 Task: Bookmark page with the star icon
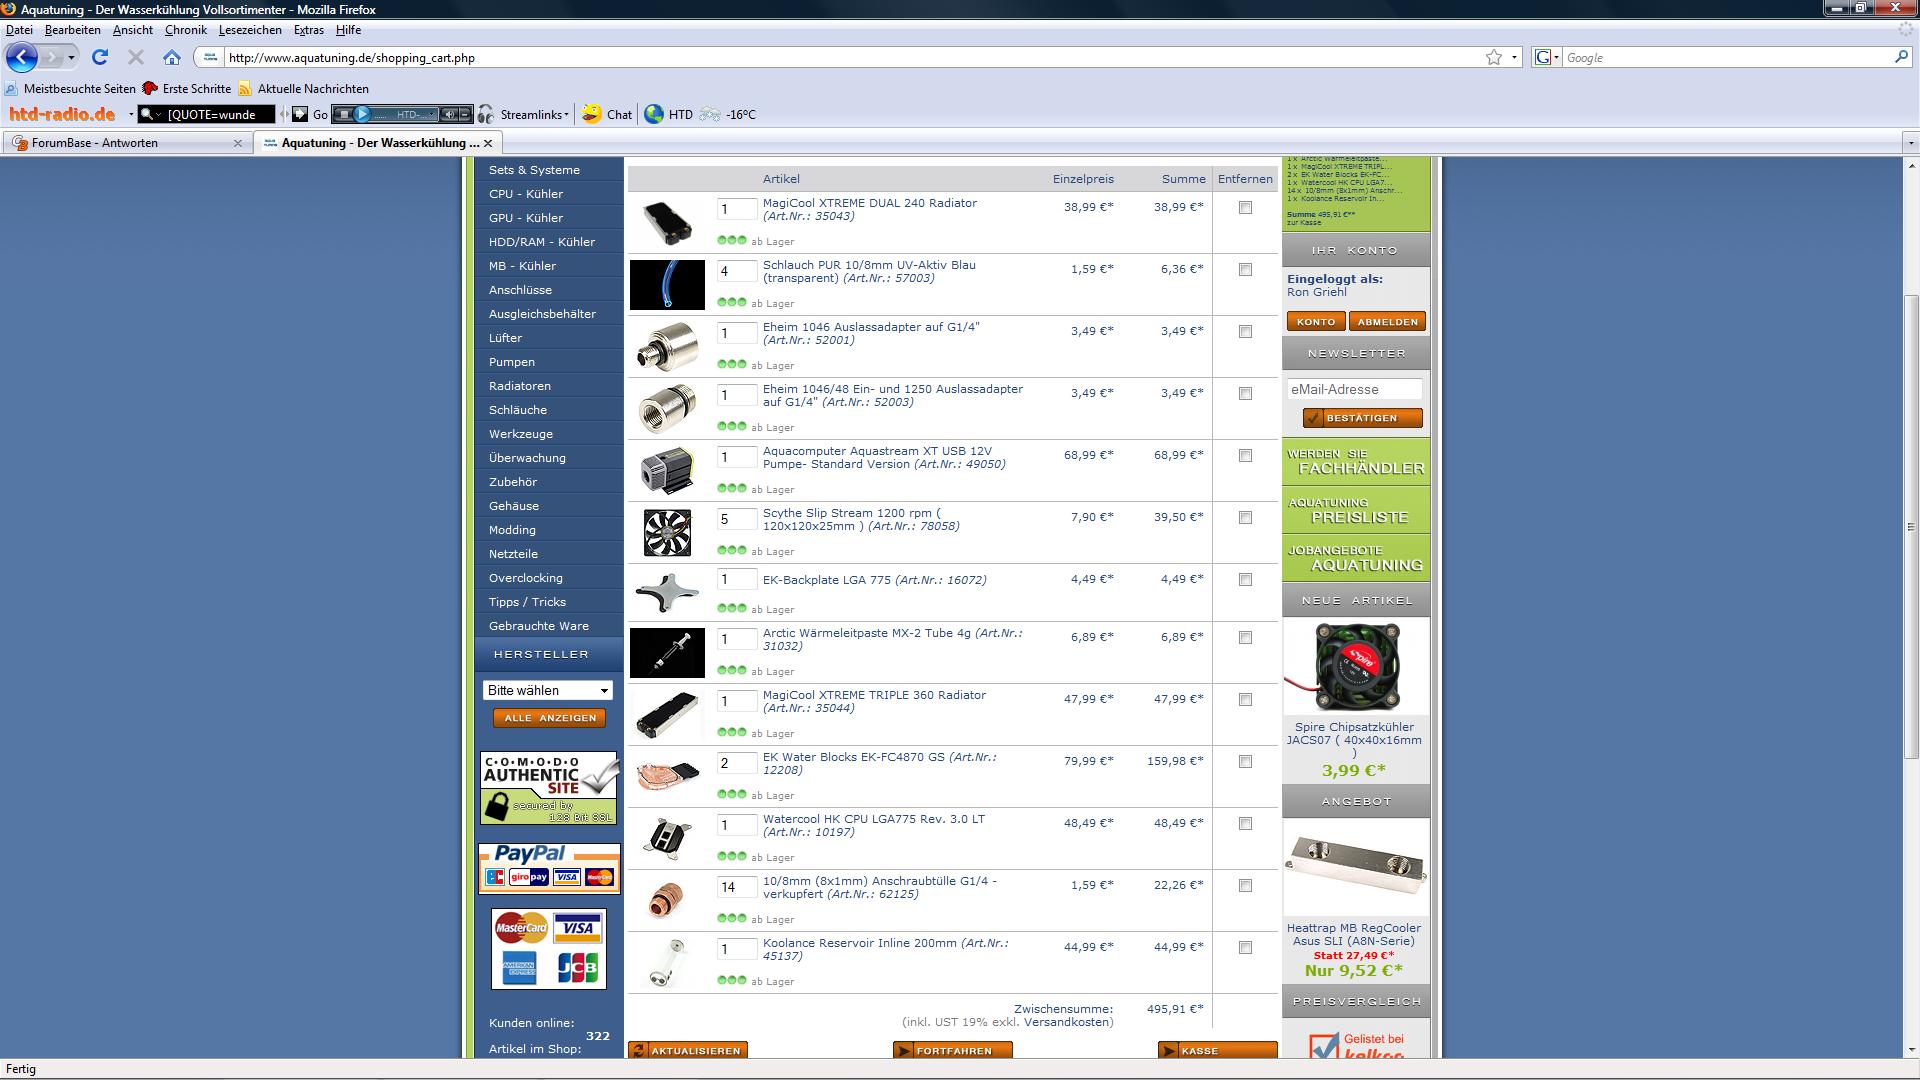pos(1493,57)
